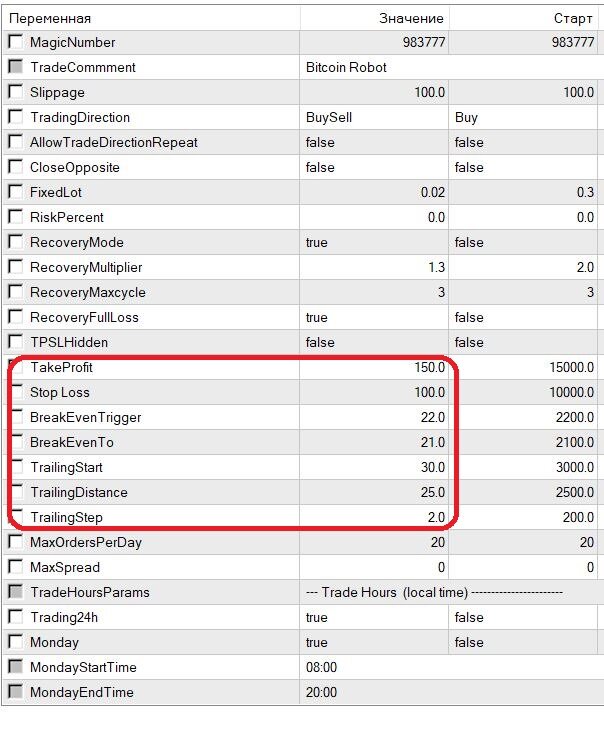Select the Значение column header

[375, 18]
